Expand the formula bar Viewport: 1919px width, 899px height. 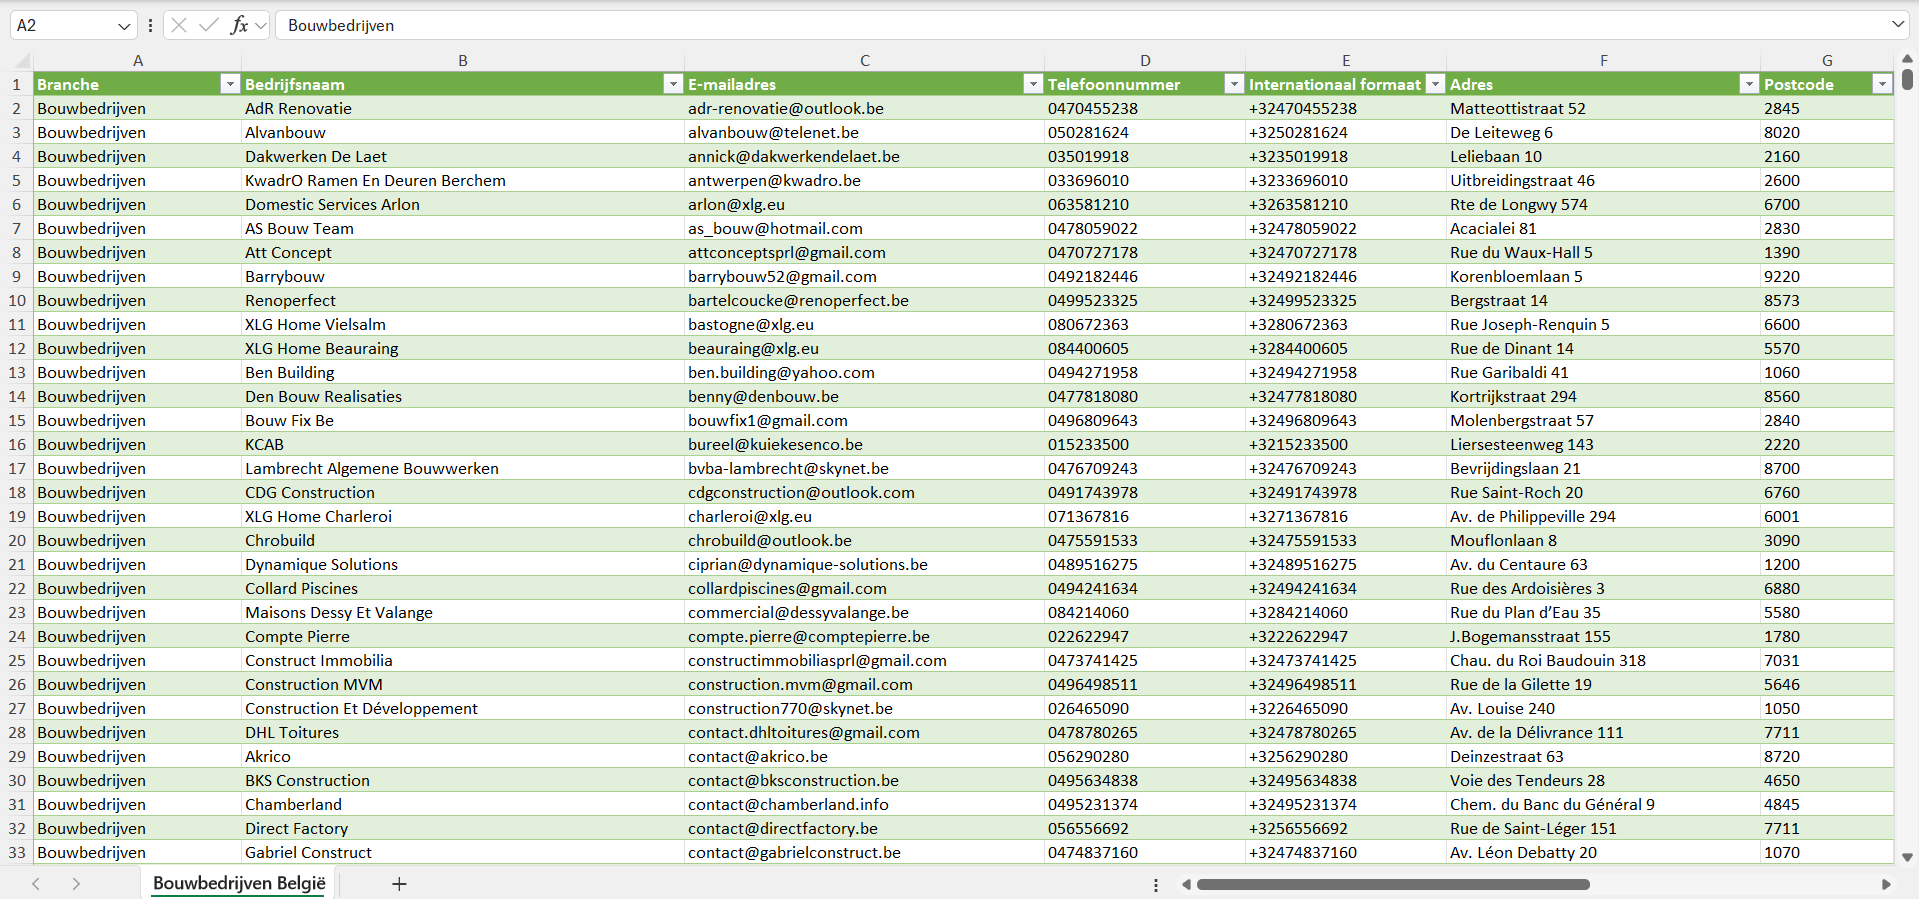tap(1897, 25)
